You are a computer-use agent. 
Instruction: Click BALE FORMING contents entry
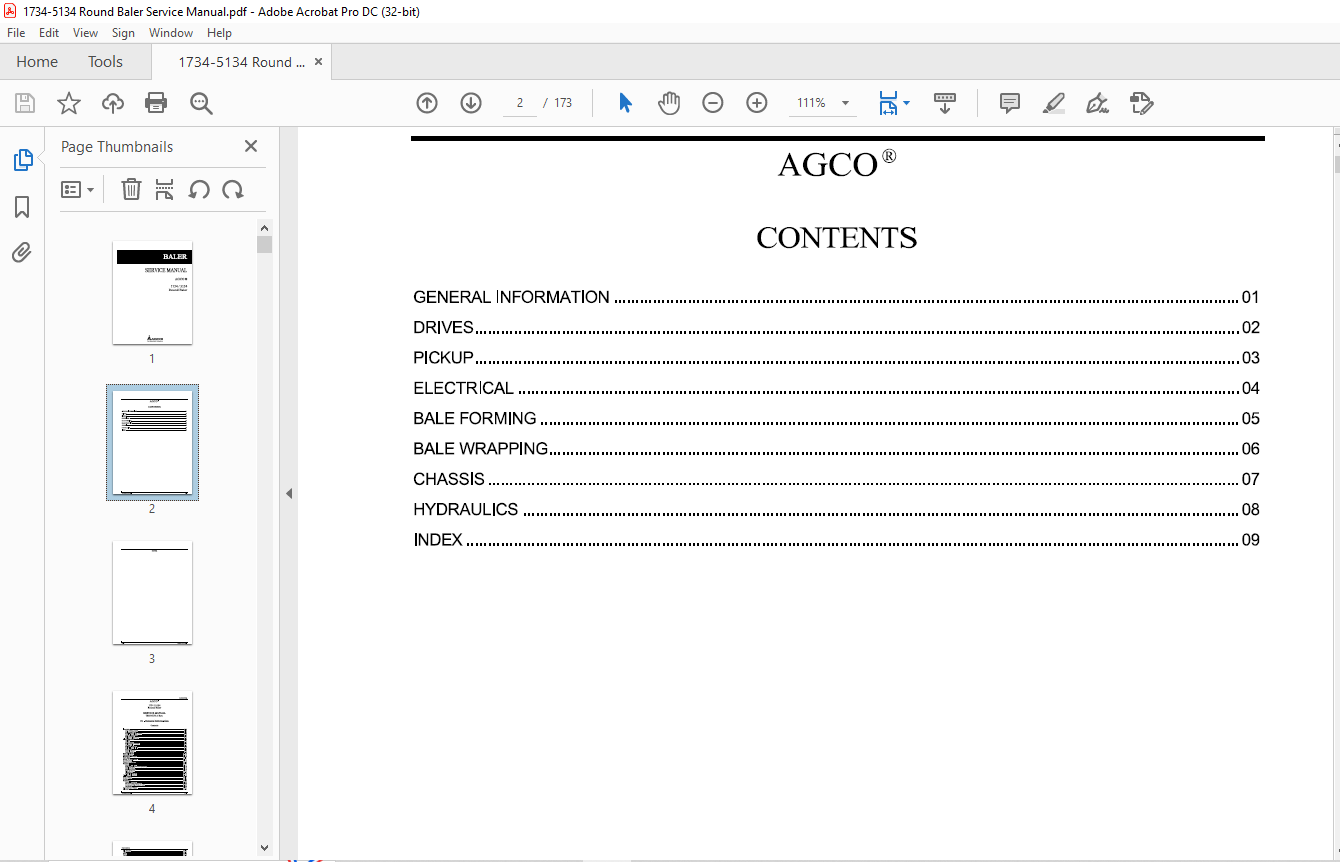click(x=836, y=418)
